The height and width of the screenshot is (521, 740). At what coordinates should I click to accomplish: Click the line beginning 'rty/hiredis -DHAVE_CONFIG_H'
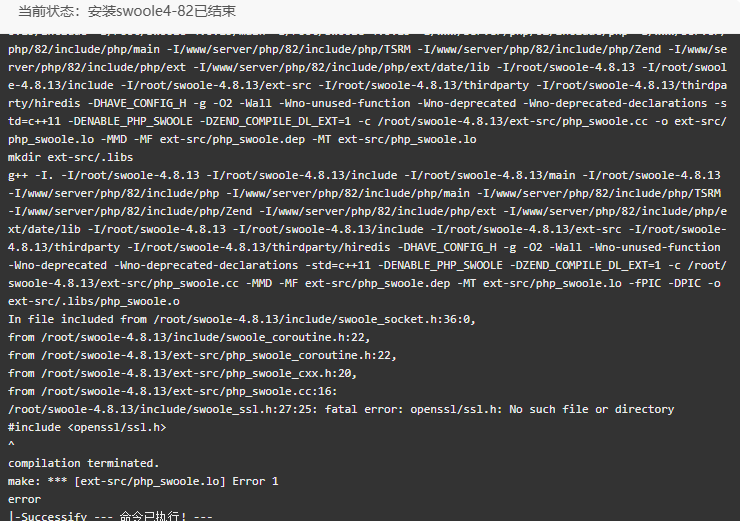(367, 103)
